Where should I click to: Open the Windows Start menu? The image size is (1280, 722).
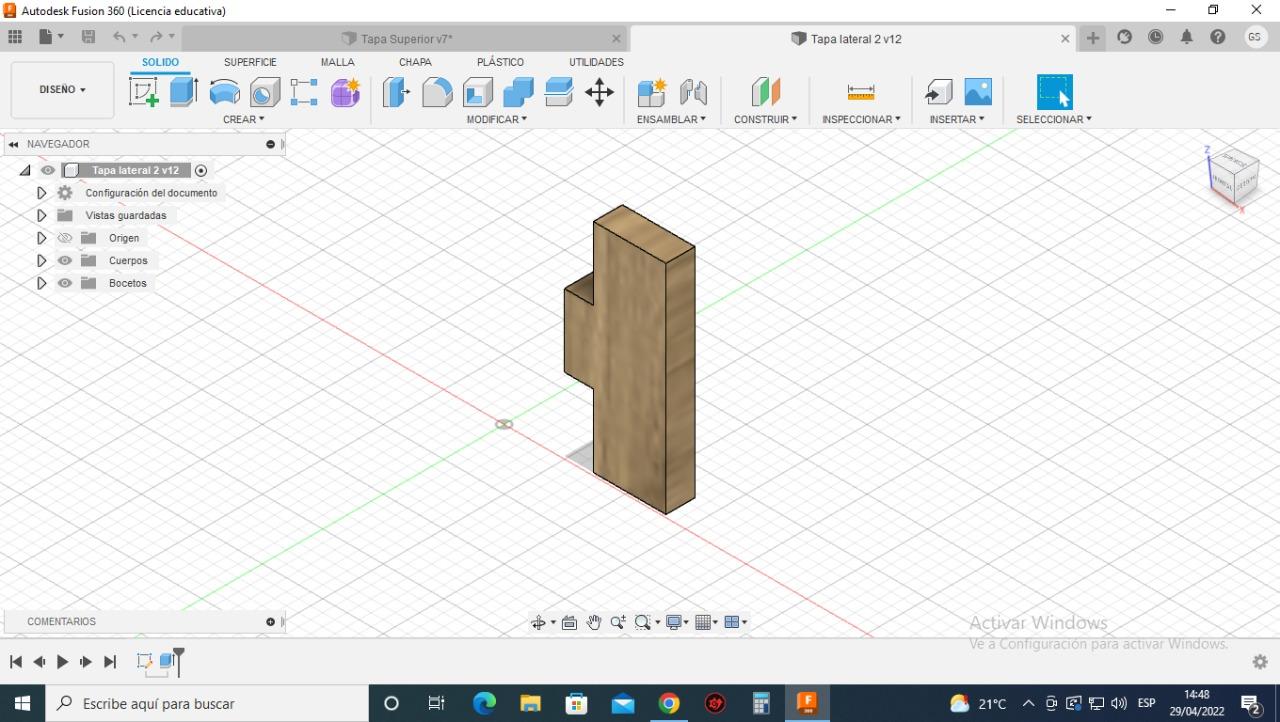(x=22, y=703)
